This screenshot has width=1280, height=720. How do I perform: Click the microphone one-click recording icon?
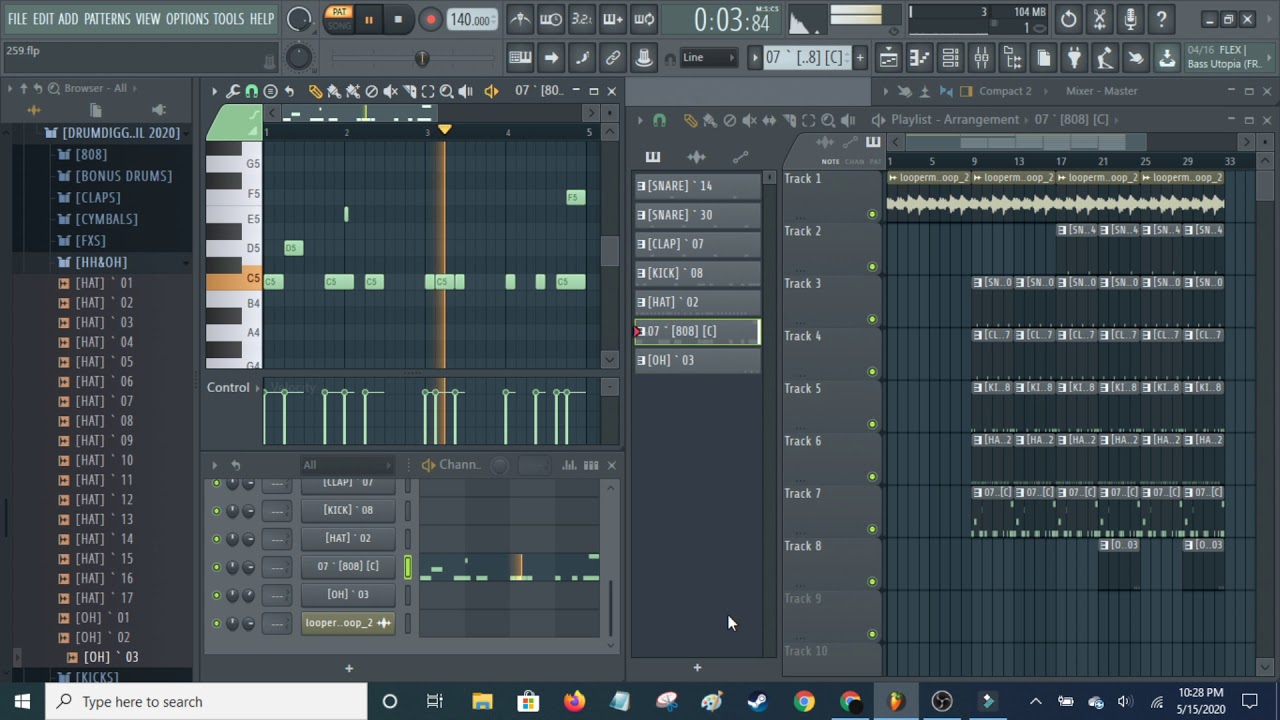point(1130,19)
